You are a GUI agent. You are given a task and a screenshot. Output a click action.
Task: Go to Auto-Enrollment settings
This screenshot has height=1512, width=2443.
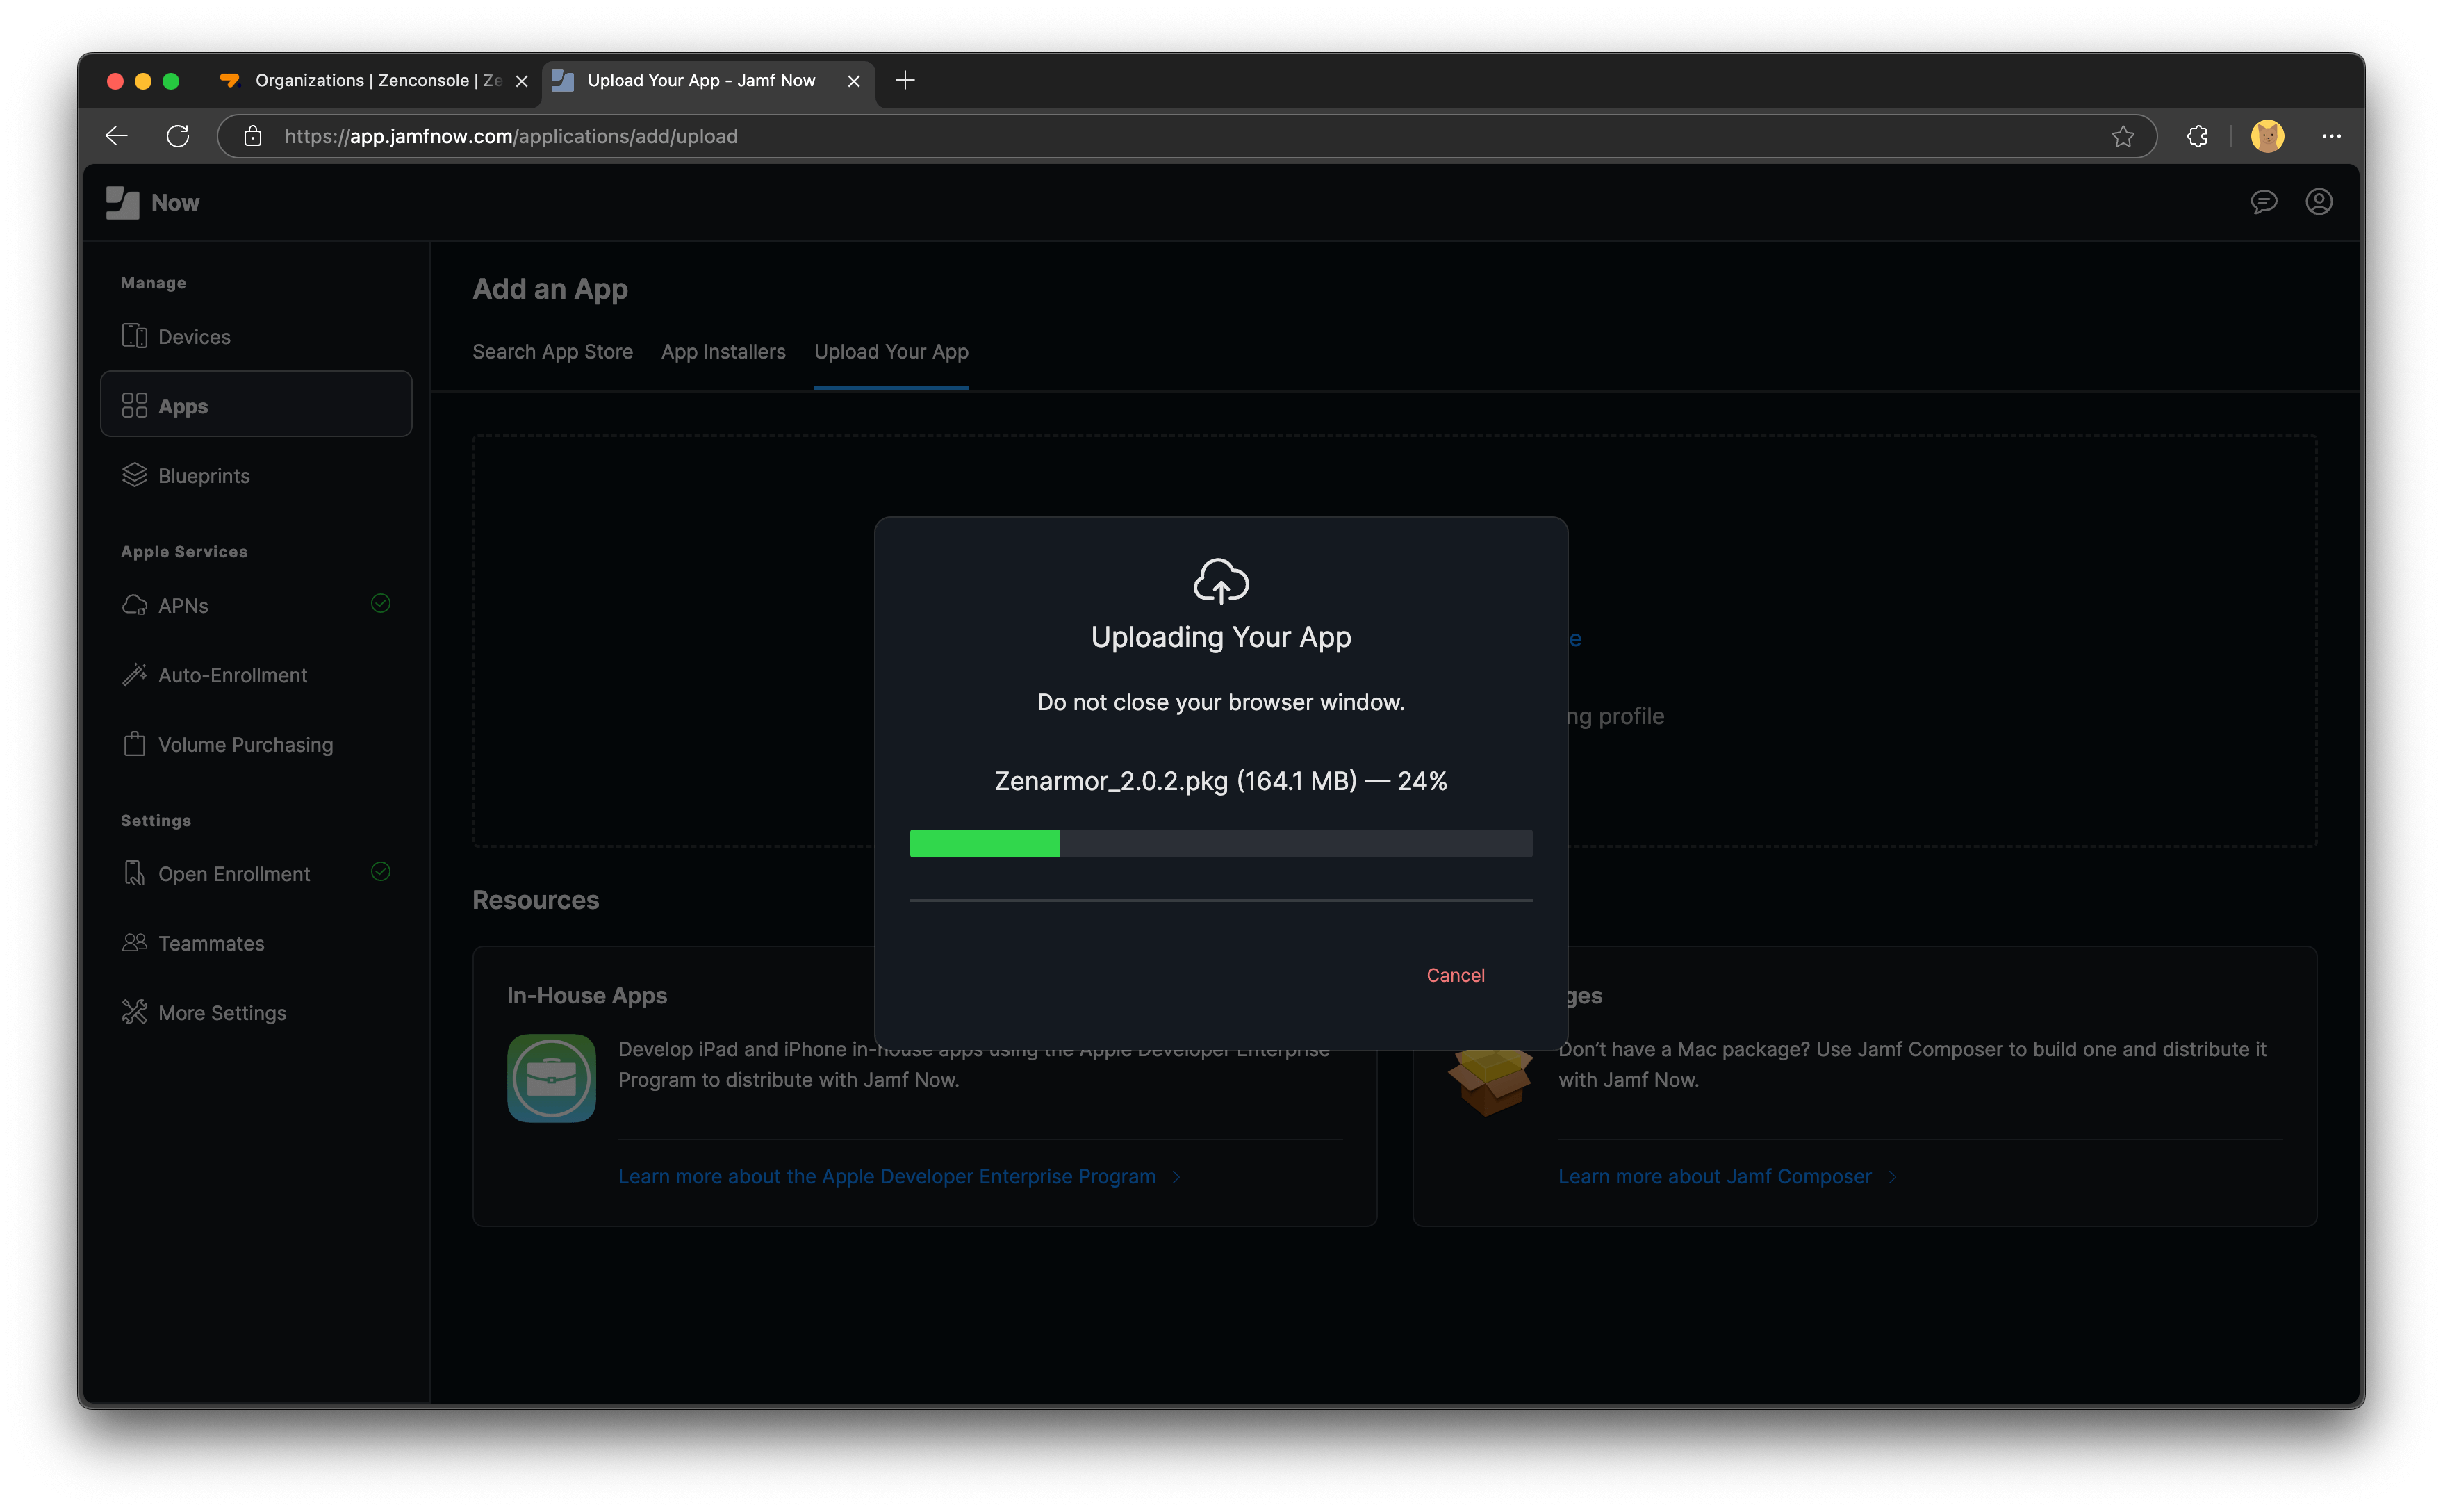pos(232,675)
